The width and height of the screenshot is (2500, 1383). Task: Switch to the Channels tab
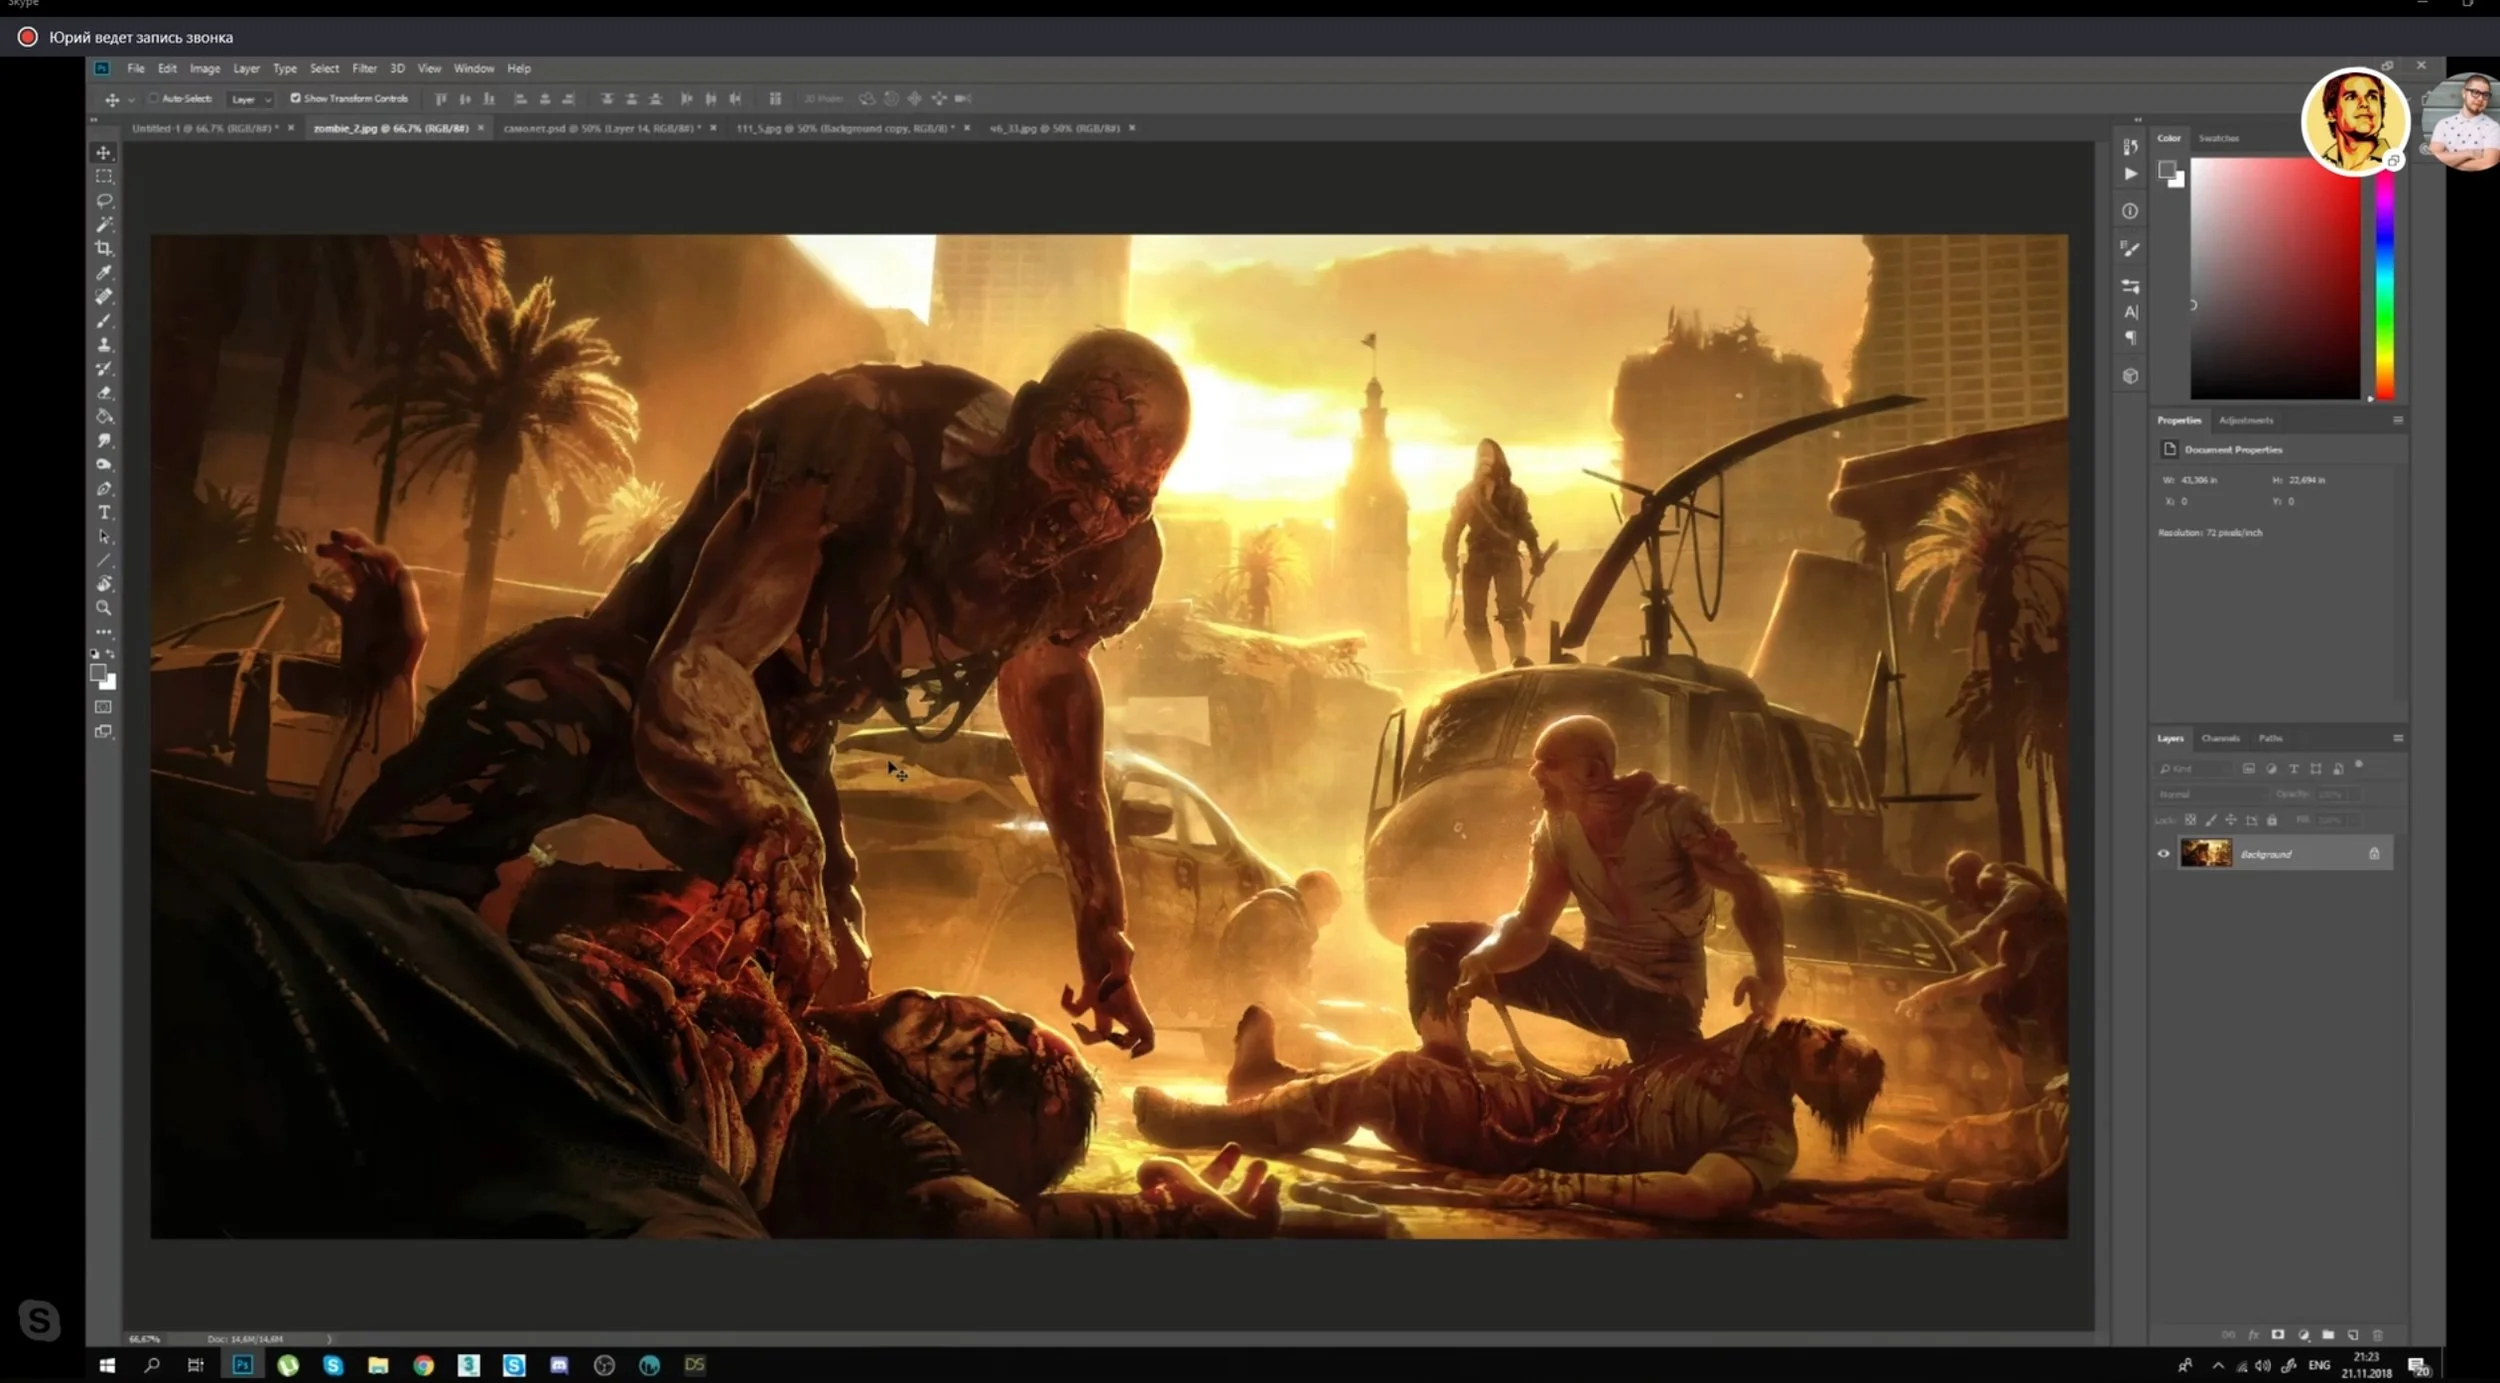[x=2220, y=738]
